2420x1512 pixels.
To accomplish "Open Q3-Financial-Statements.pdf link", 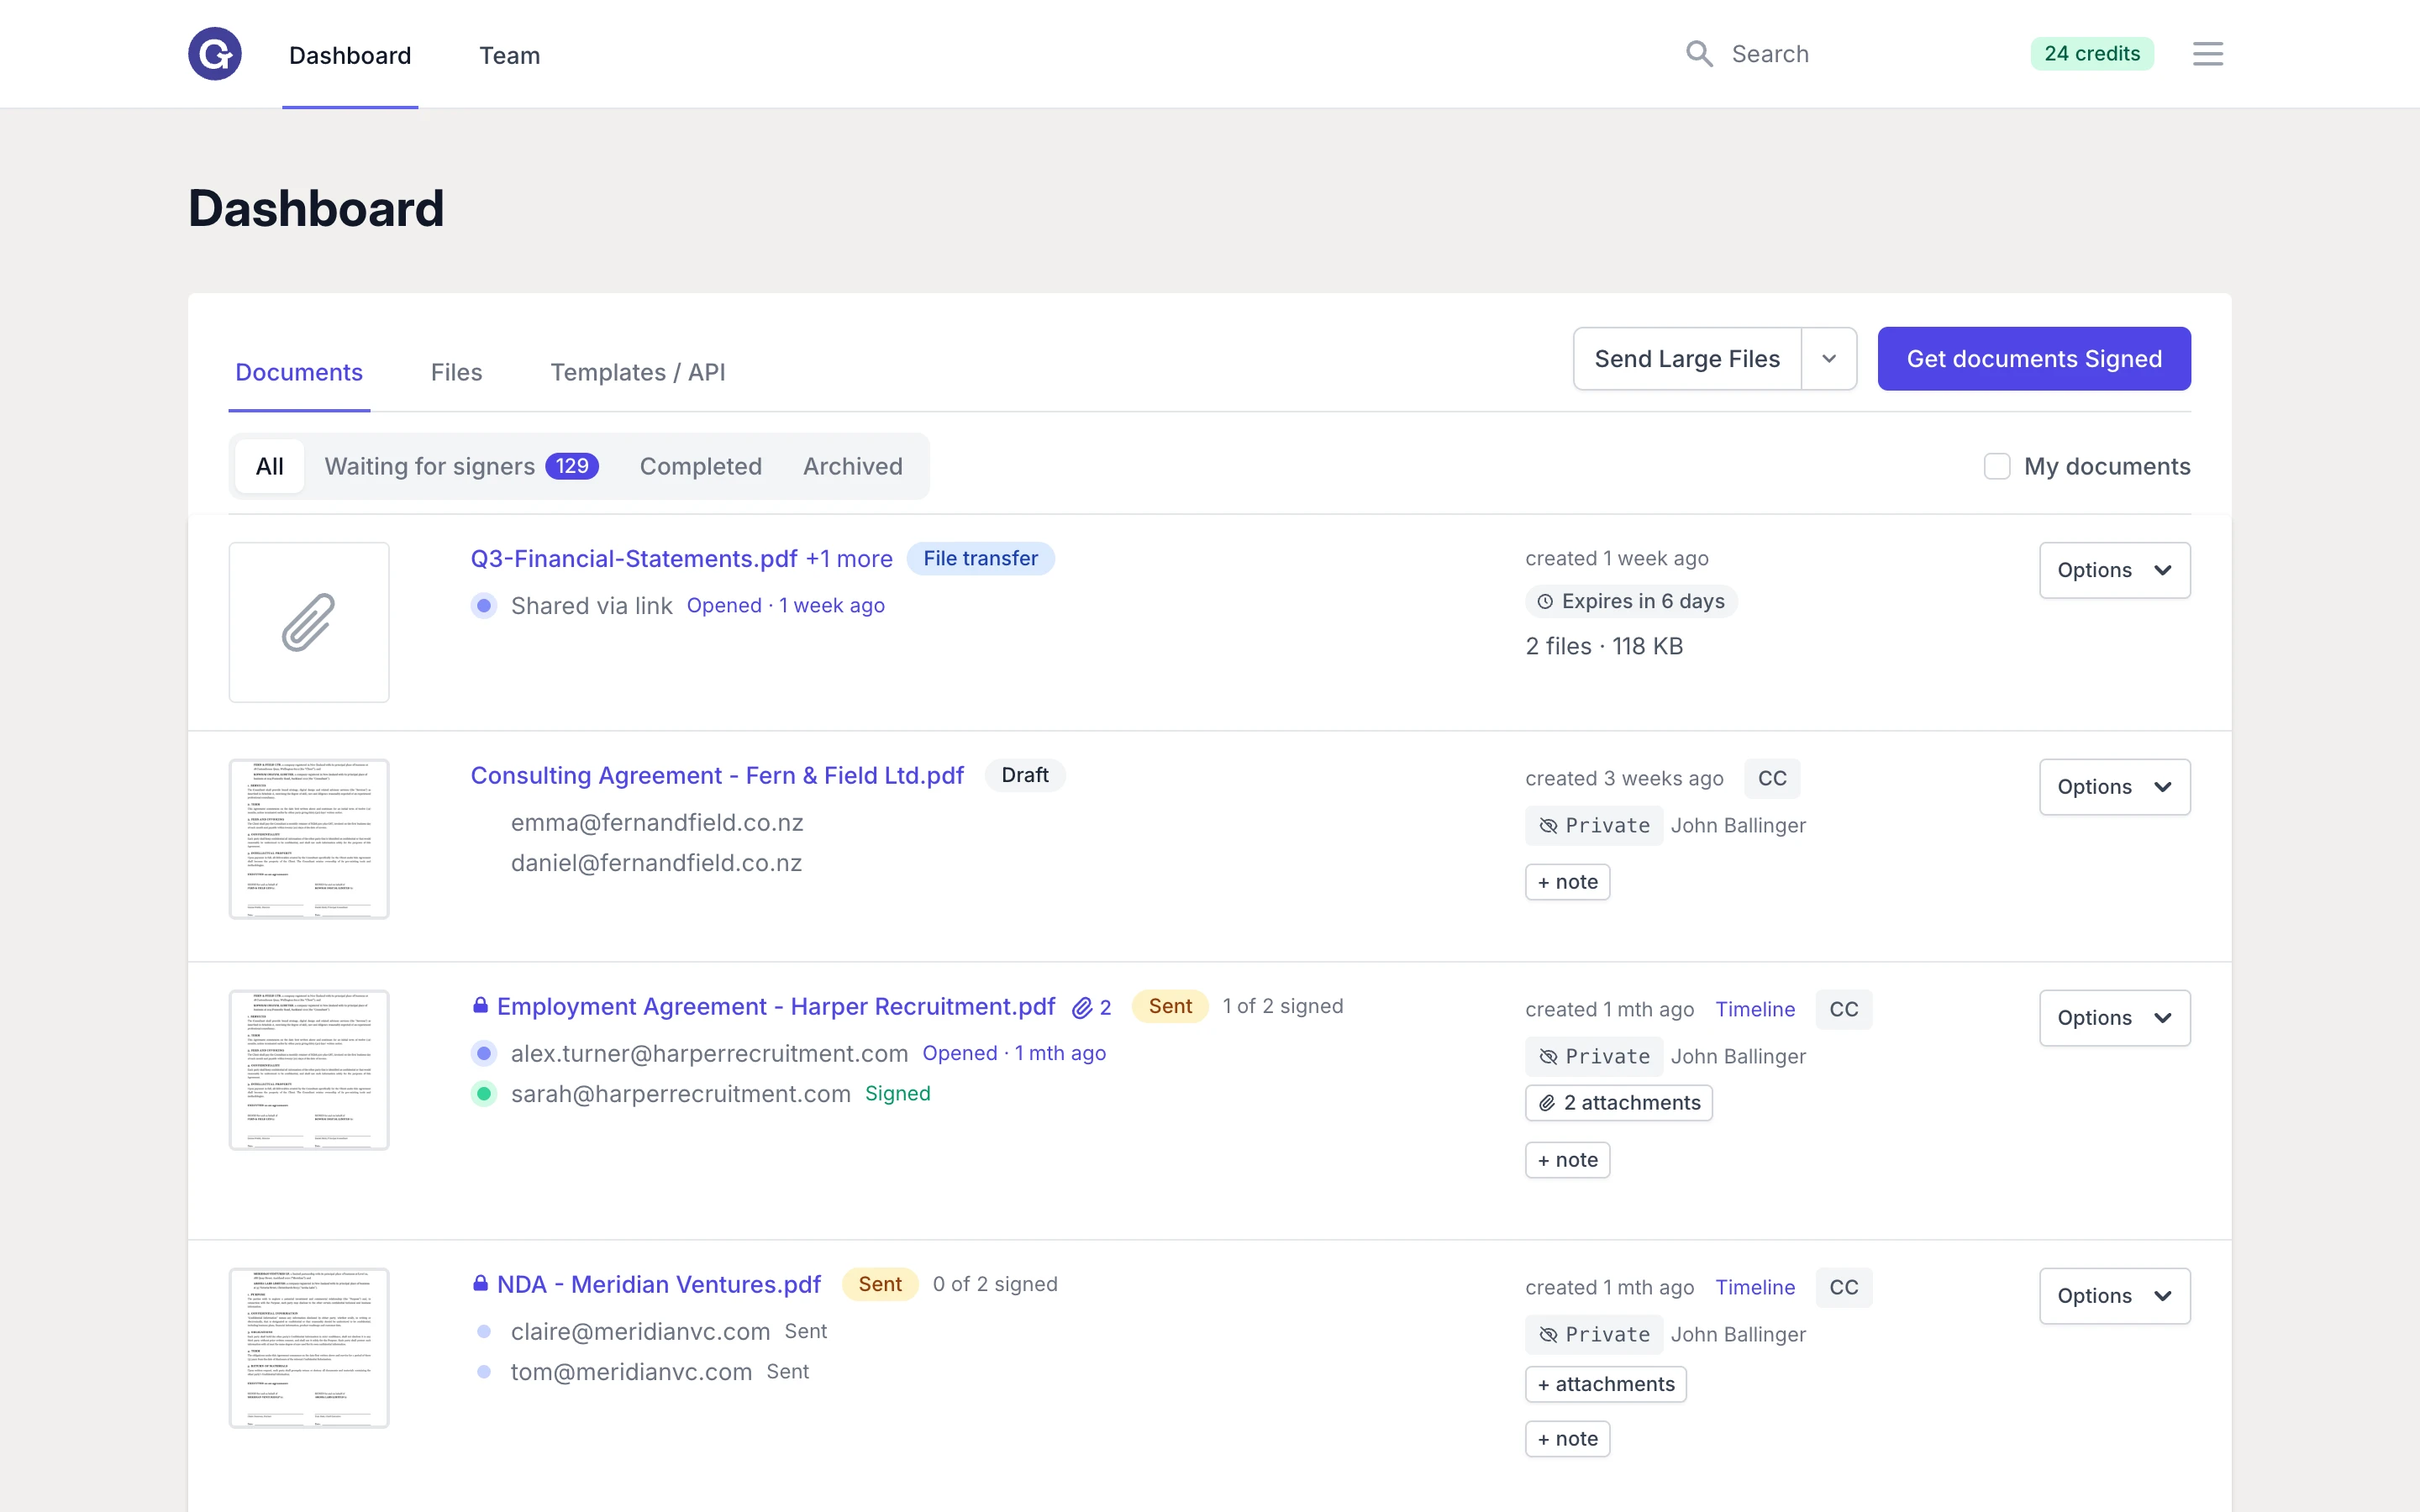I will click(634, 558).
